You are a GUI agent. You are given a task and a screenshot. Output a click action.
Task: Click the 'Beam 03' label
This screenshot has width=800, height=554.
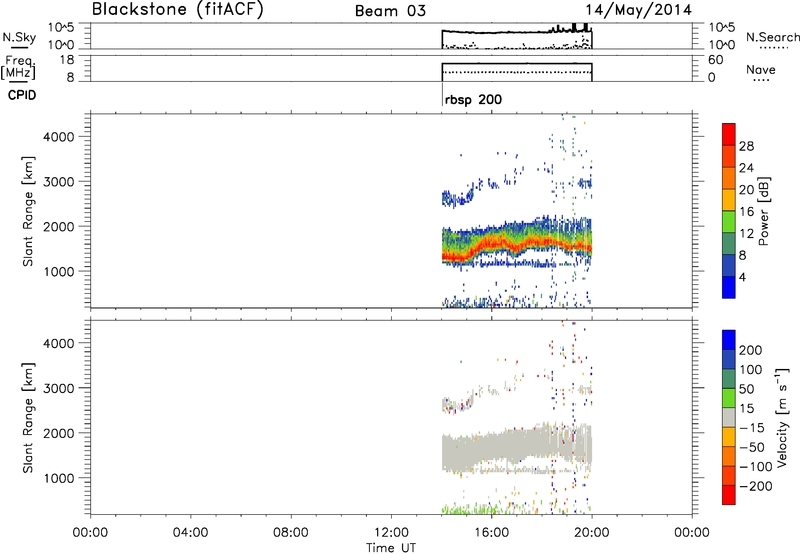[390, 11]
